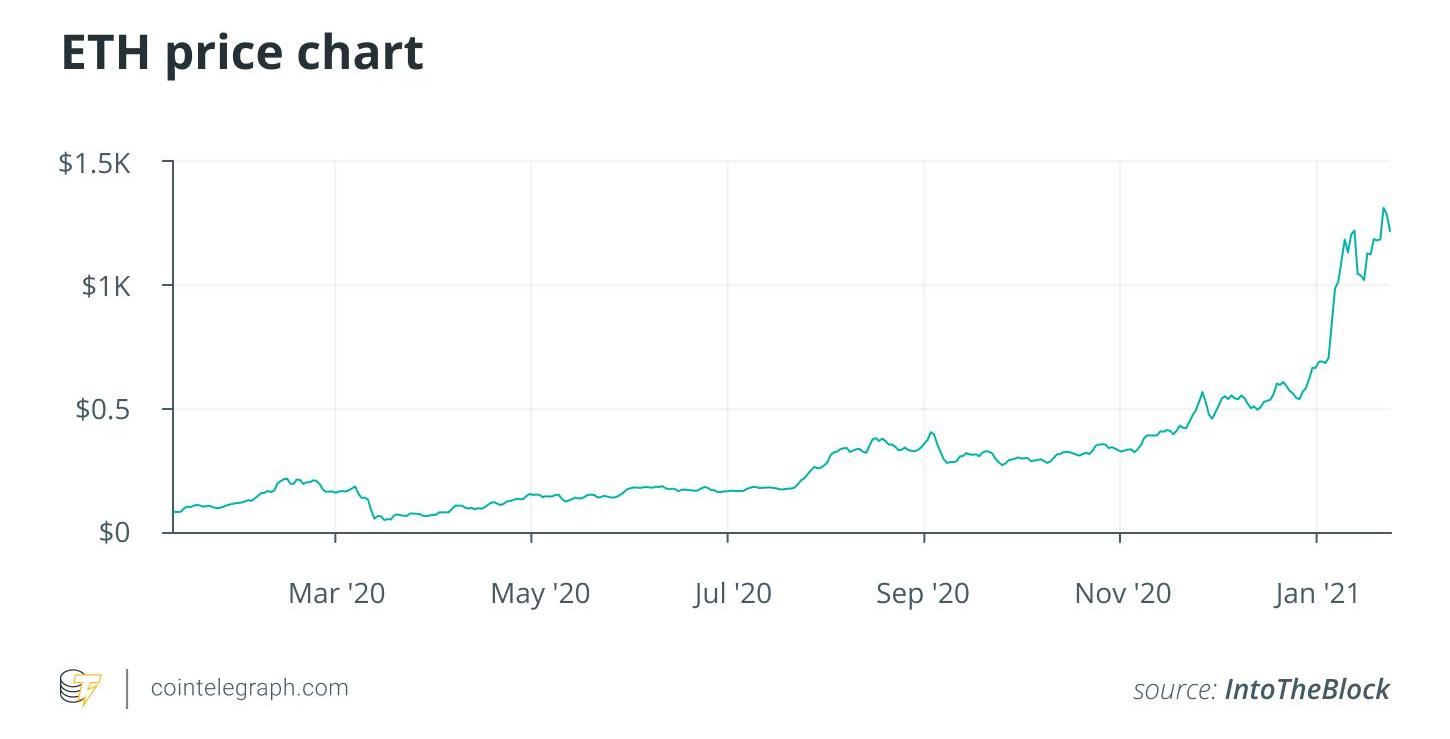Click the price line peak at Sep '20
This screenshot has height=739, width=1450.
[931, 432]
